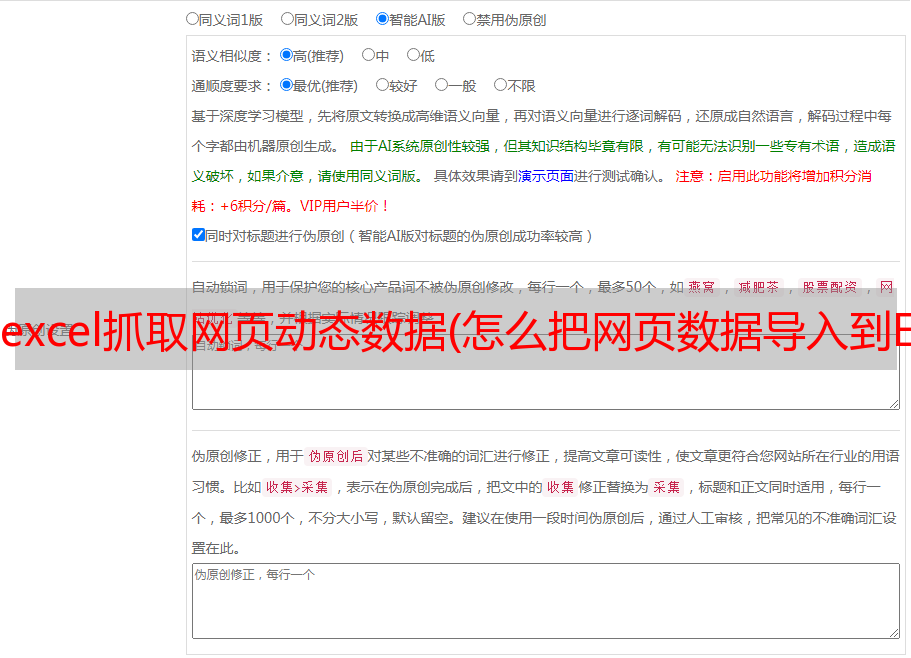
Task: Set 通顺度要求 to 较好
Action: click(x=382, y=85)
